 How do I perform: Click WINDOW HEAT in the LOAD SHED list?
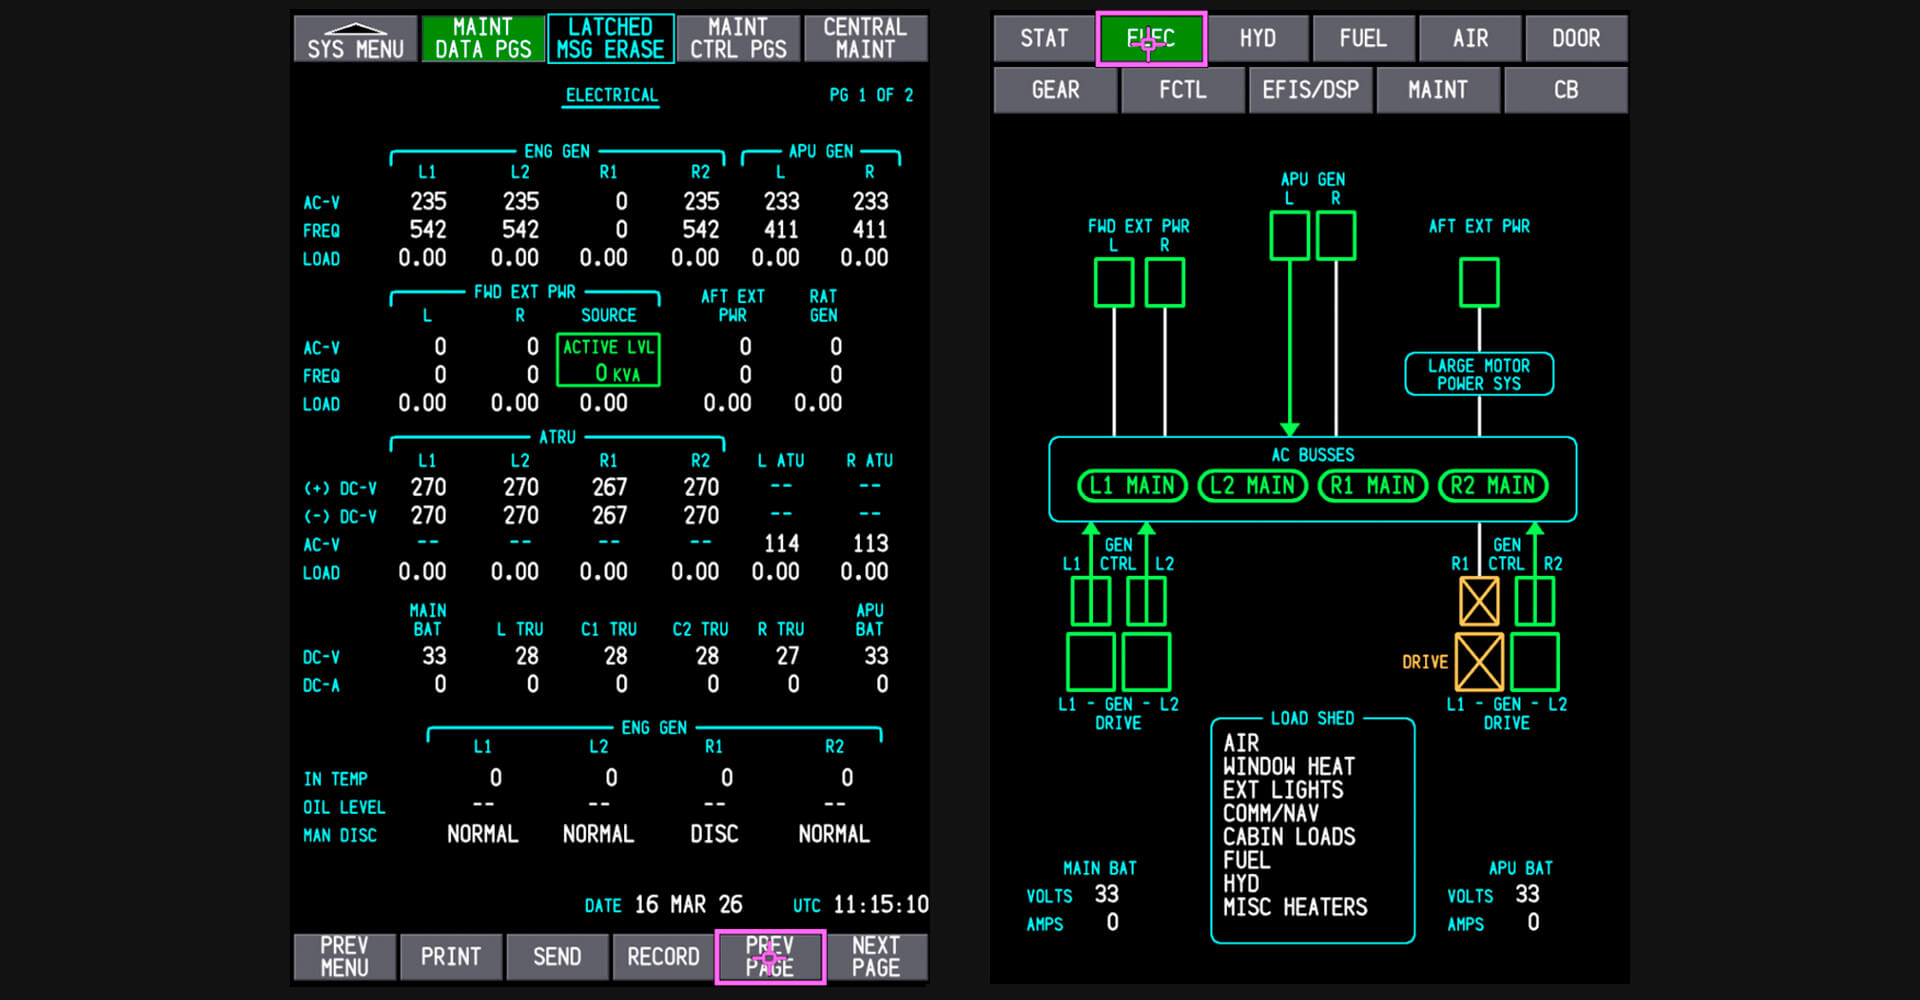[x=1289, y=767]
